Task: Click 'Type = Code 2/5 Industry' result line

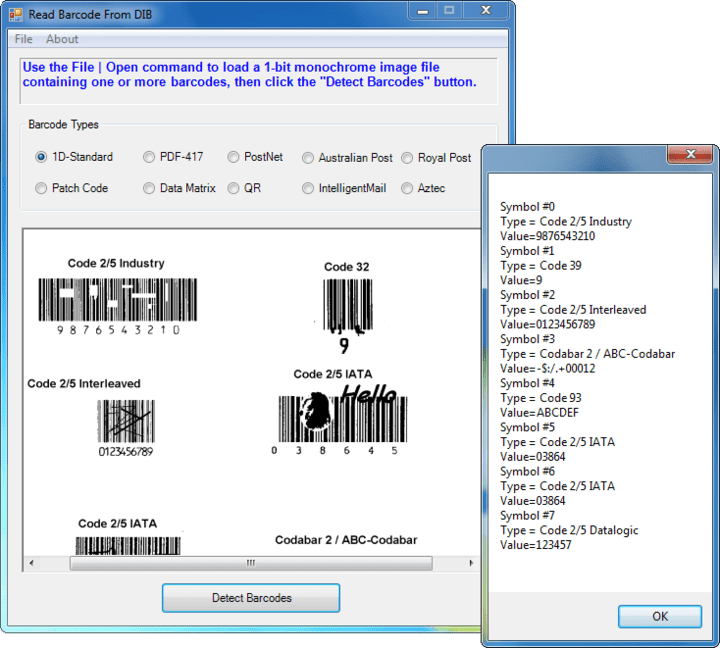Action: (566, 221)
